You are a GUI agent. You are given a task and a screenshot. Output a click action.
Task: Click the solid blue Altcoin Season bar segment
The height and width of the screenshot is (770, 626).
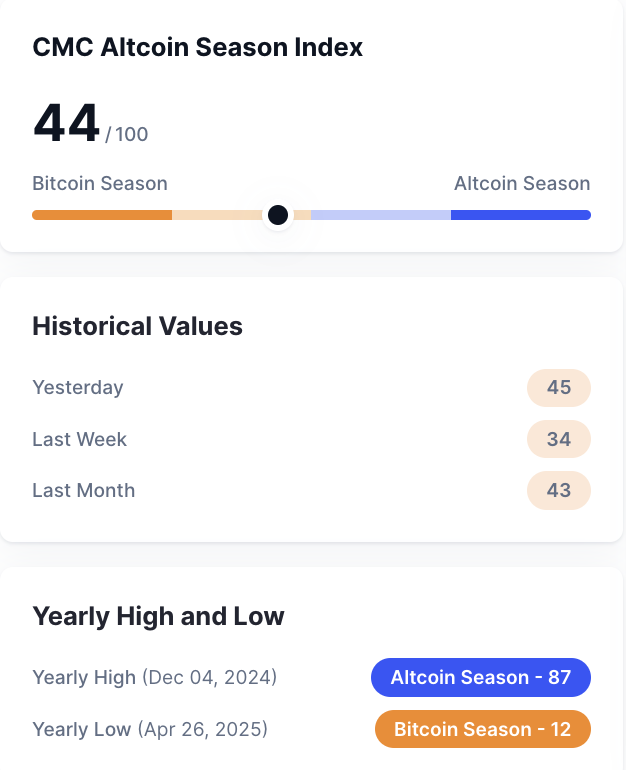[x=521, y=215]
